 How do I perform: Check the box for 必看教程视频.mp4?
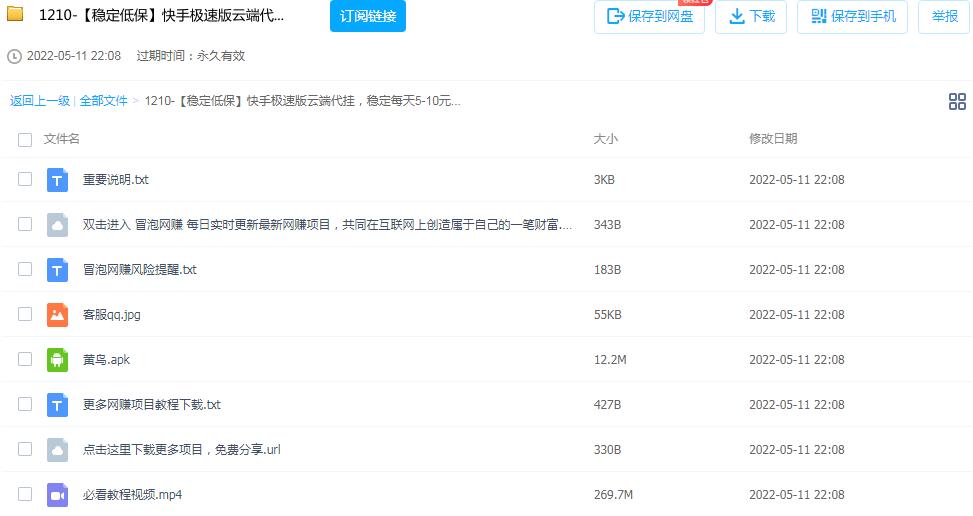[25, 494]
